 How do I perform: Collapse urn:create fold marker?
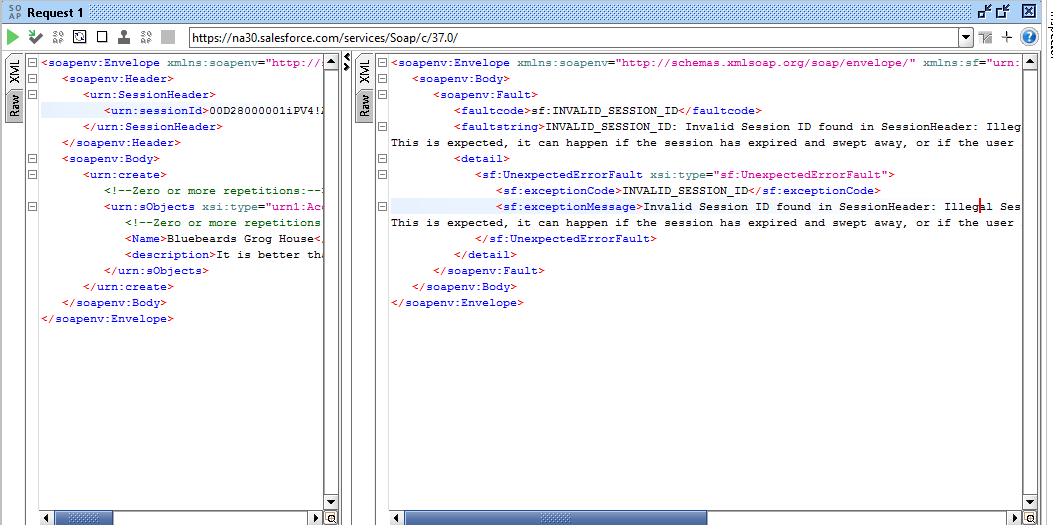click(x=32, y=175)
